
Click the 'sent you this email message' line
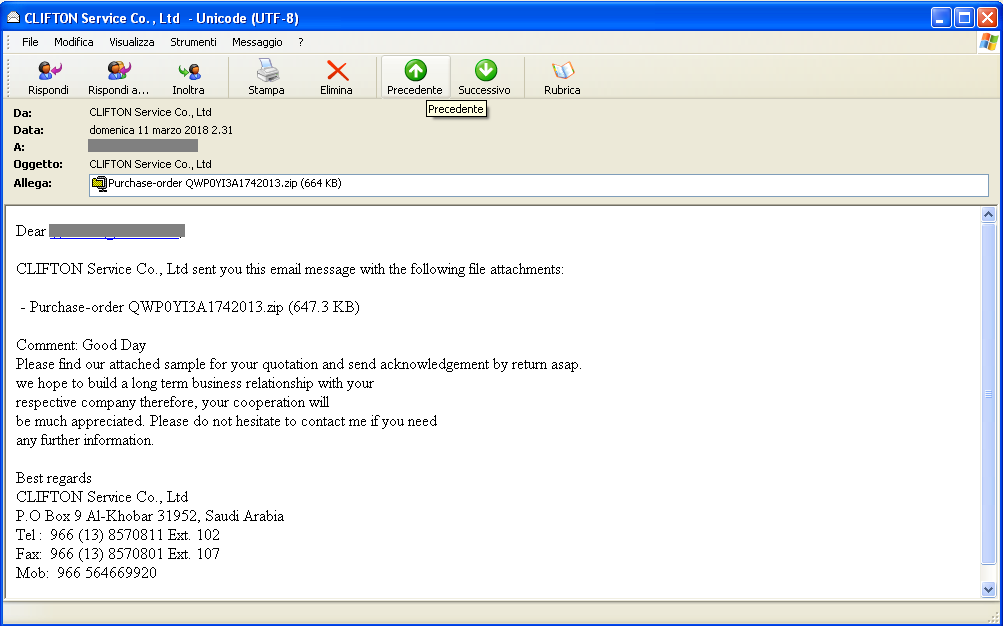tap(290, 269)
